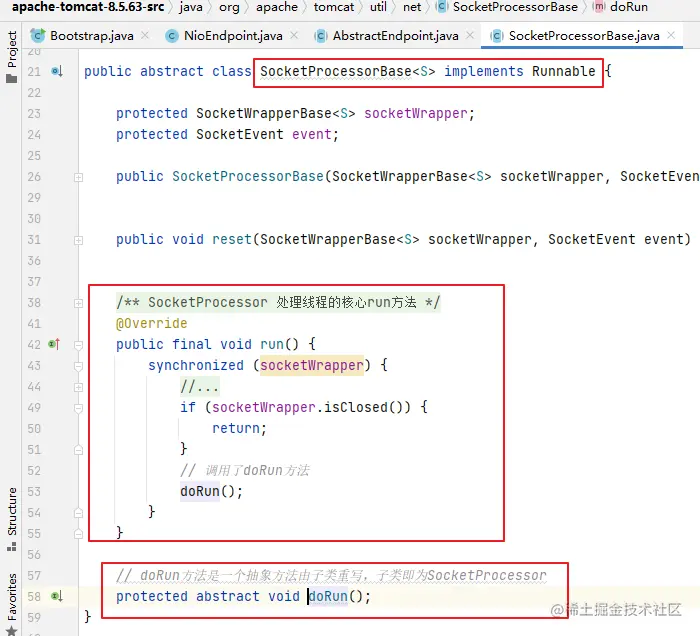The width and height of the screenshot is (700, 636).
Task: Expand the folded comment at line 44
Action: point(78,387)
